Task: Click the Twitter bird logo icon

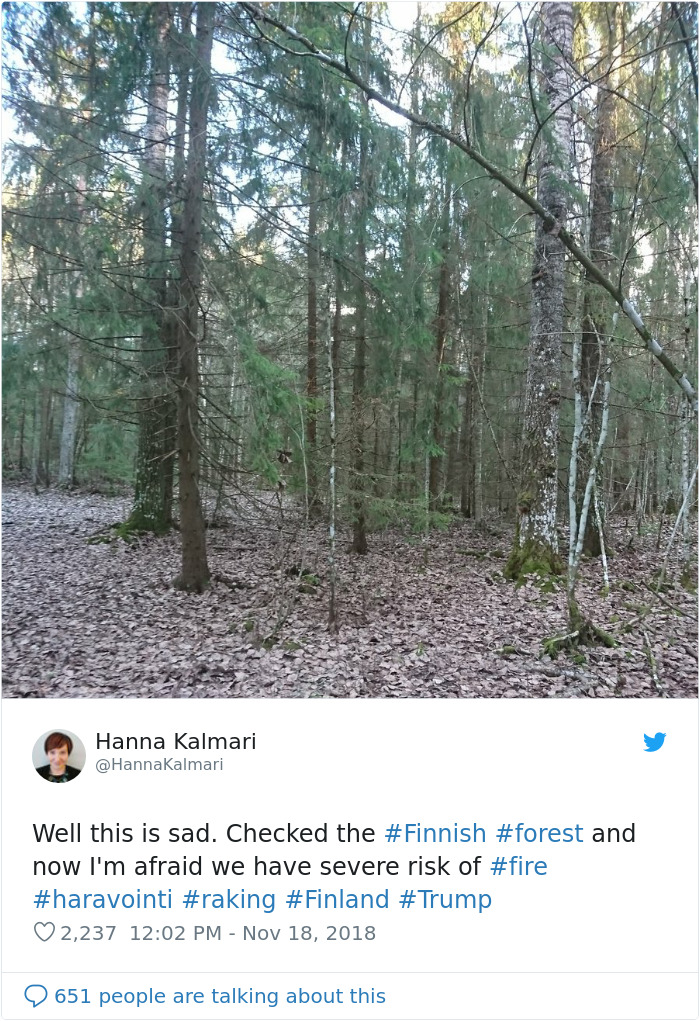Action: coord(656,742)
